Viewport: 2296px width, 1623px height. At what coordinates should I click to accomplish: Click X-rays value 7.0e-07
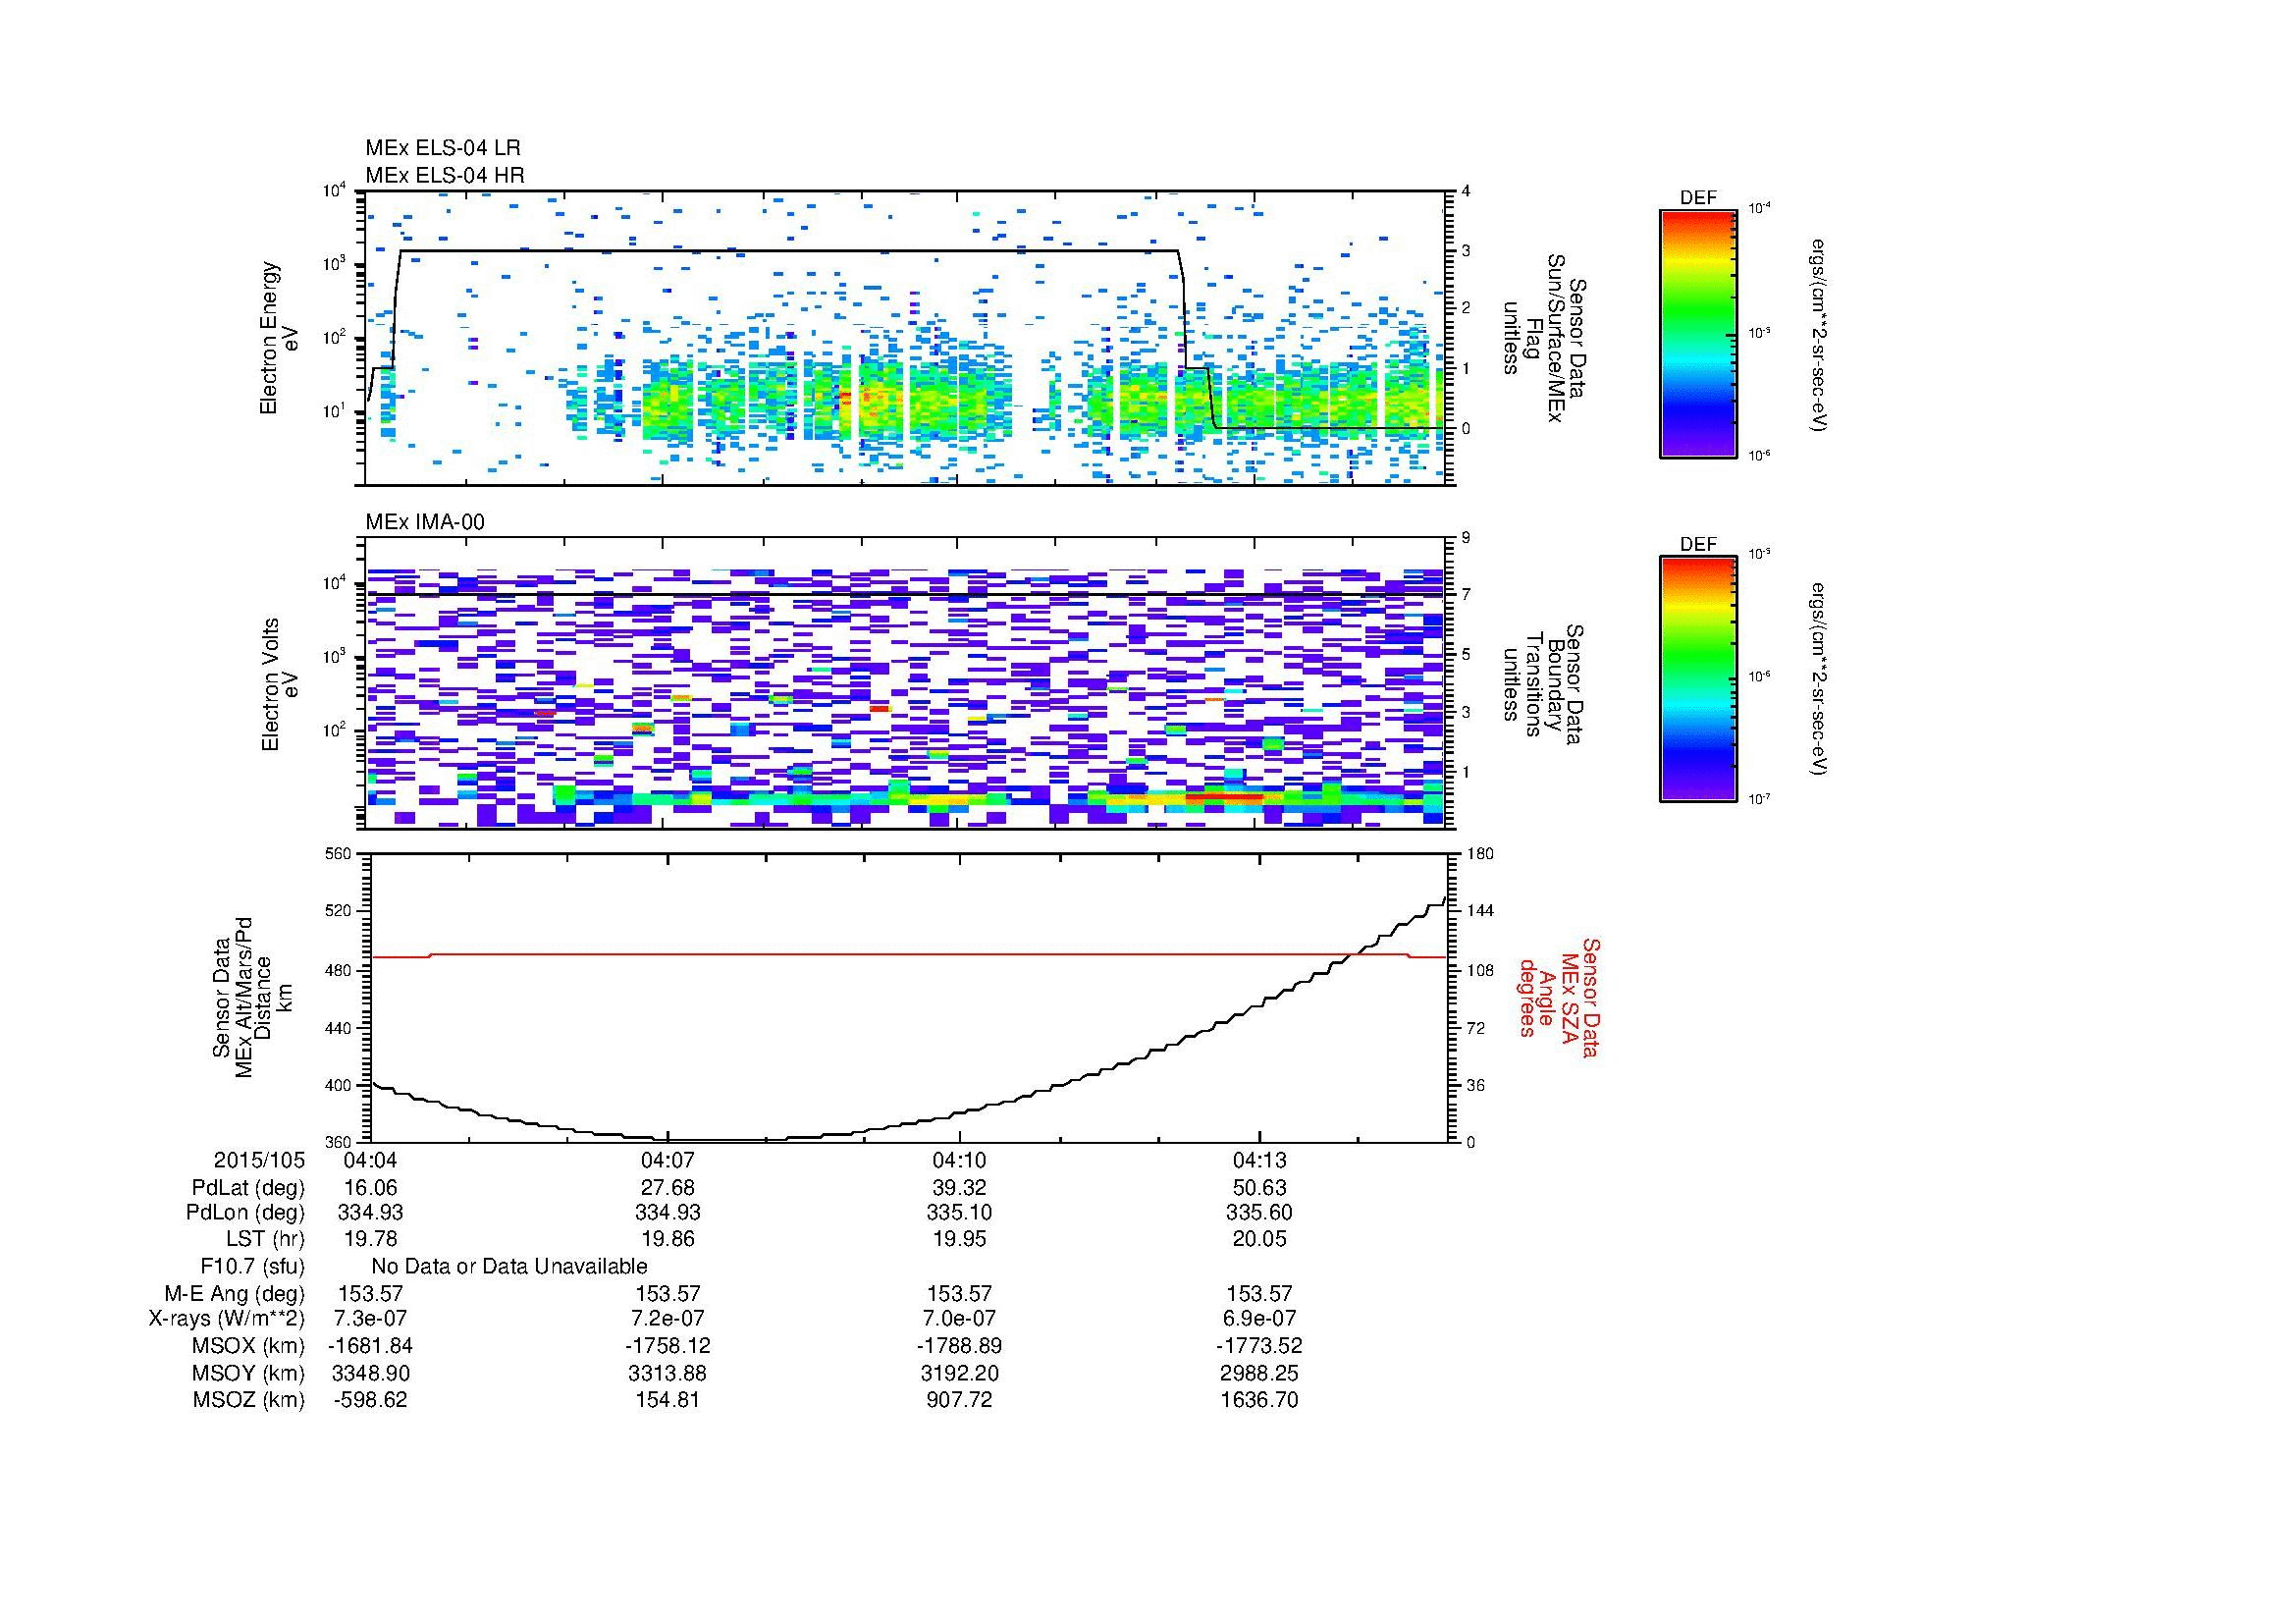[x=960, y=1319]
